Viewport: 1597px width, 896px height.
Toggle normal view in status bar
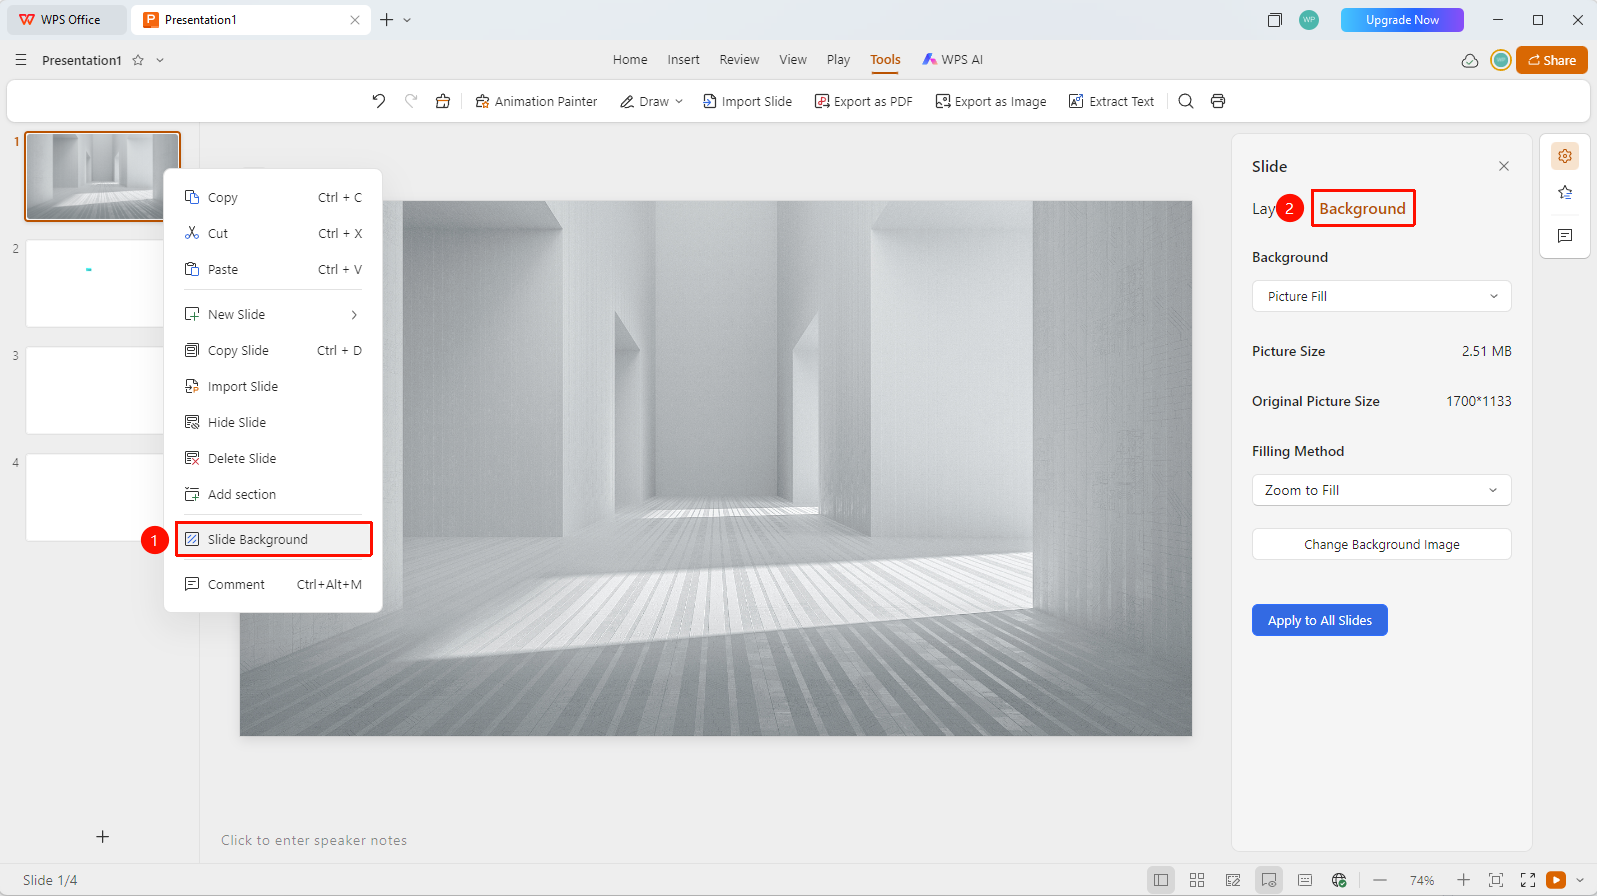click(1161, 880)
